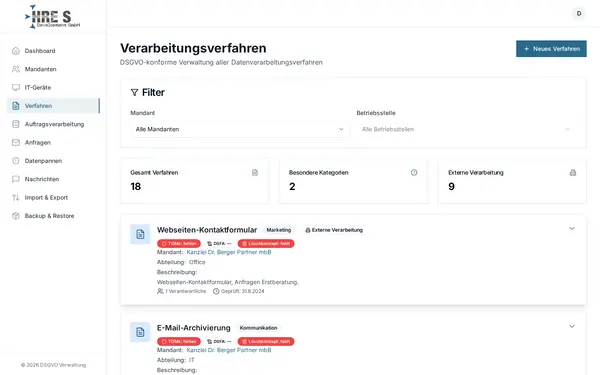Expand the E-Mail-Archivierung entry chevron
The image size is (600, 375).
point(572,326)
